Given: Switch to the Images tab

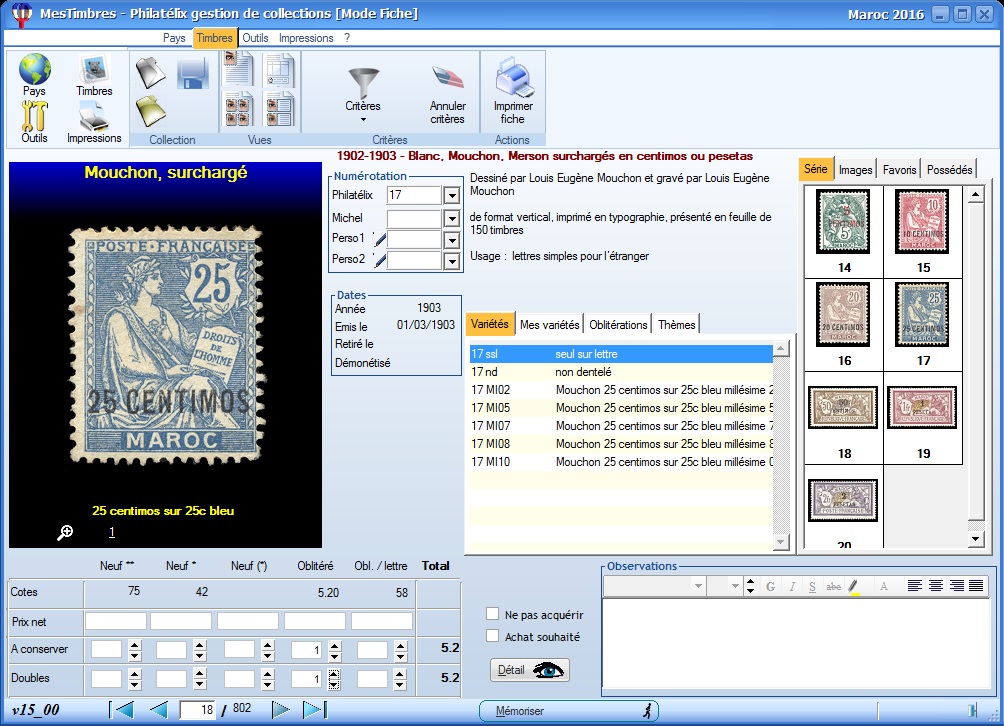Looking at the screenshot, I should [x=855, y=170].
